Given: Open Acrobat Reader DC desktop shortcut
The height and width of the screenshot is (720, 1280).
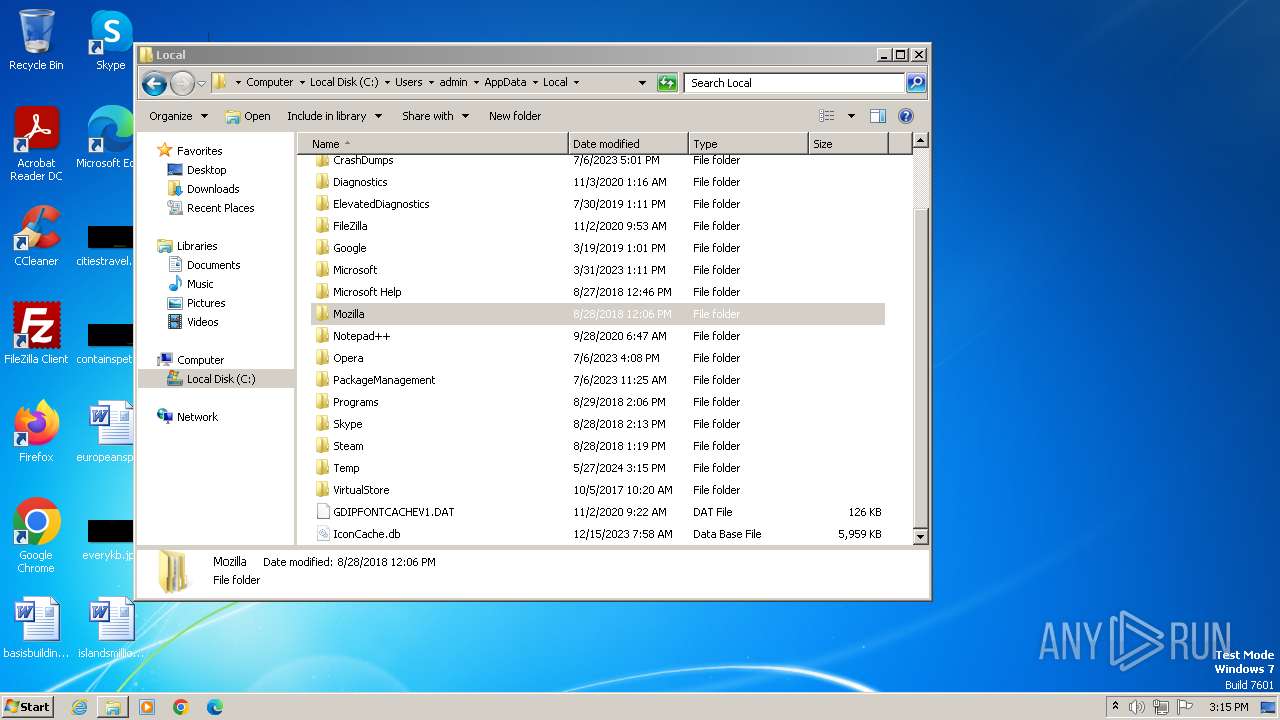Looking at the screenshot, I should [36, 145].
